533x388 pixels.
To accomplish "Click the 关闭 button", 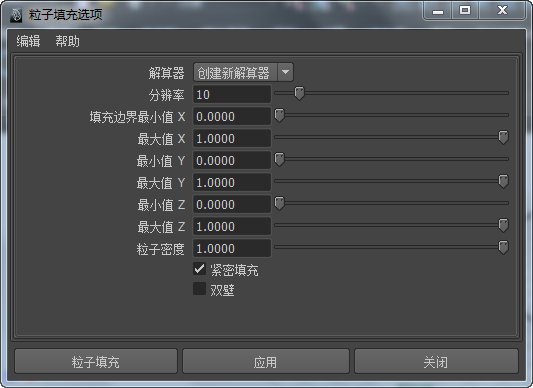I will pos(436,361).
